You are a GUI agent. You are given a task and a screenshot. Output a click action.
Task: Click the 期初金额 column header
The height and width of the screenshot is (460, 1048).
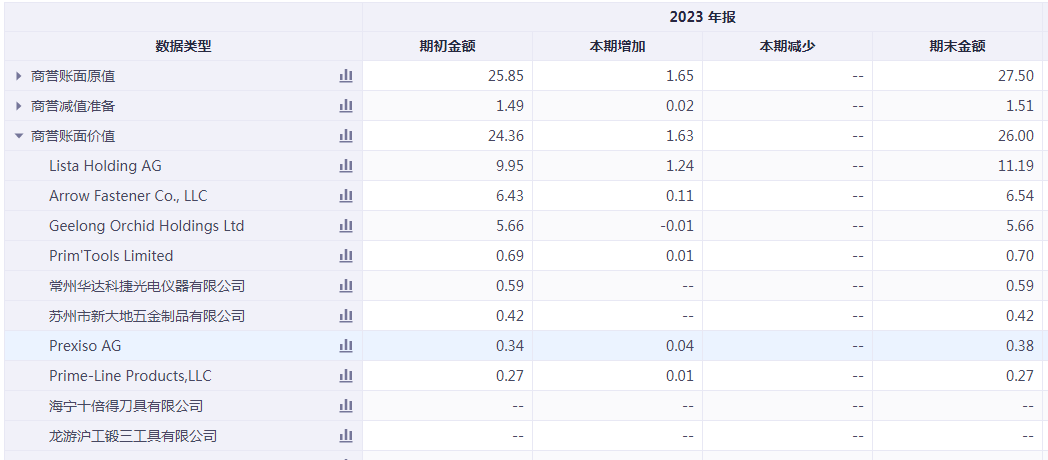(447, 46)
